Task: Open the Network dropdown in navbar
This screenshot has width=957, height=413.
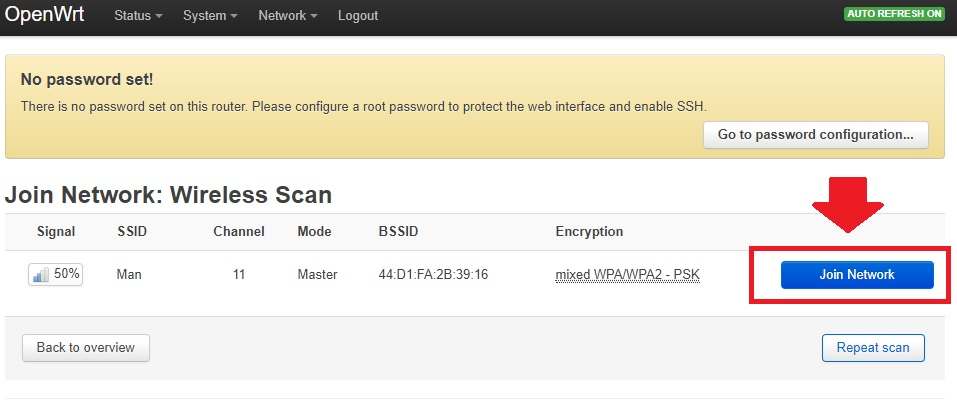Action: coord(287,16)
